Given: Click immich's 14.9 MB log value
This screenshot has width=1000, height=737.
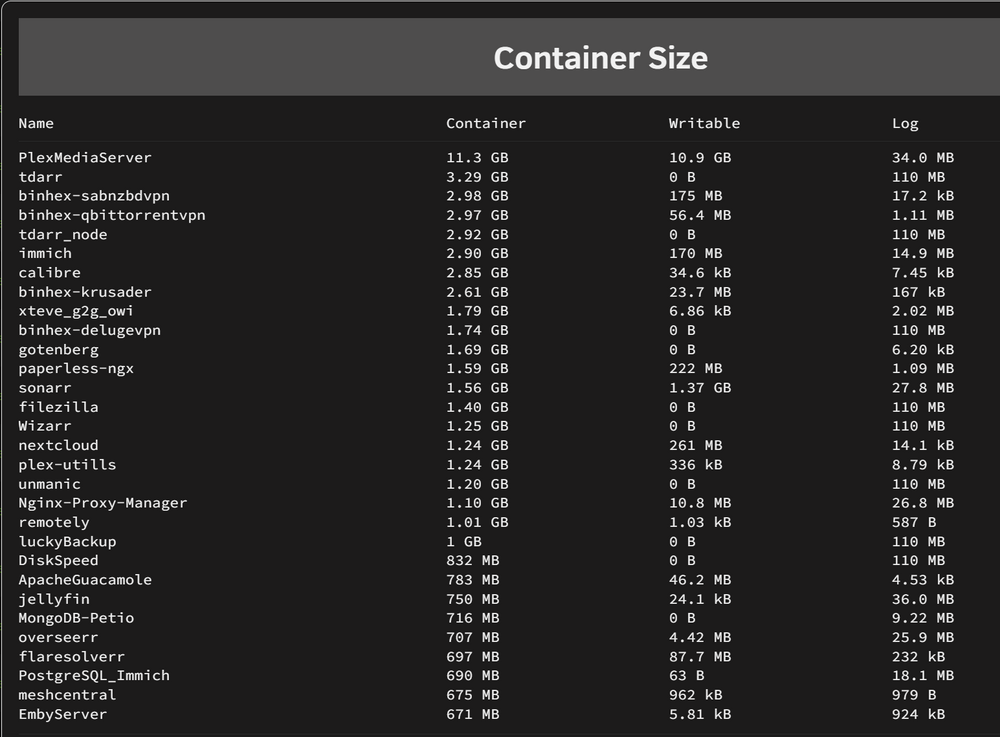Looking at the screenshot, I should tap(923, 253).
